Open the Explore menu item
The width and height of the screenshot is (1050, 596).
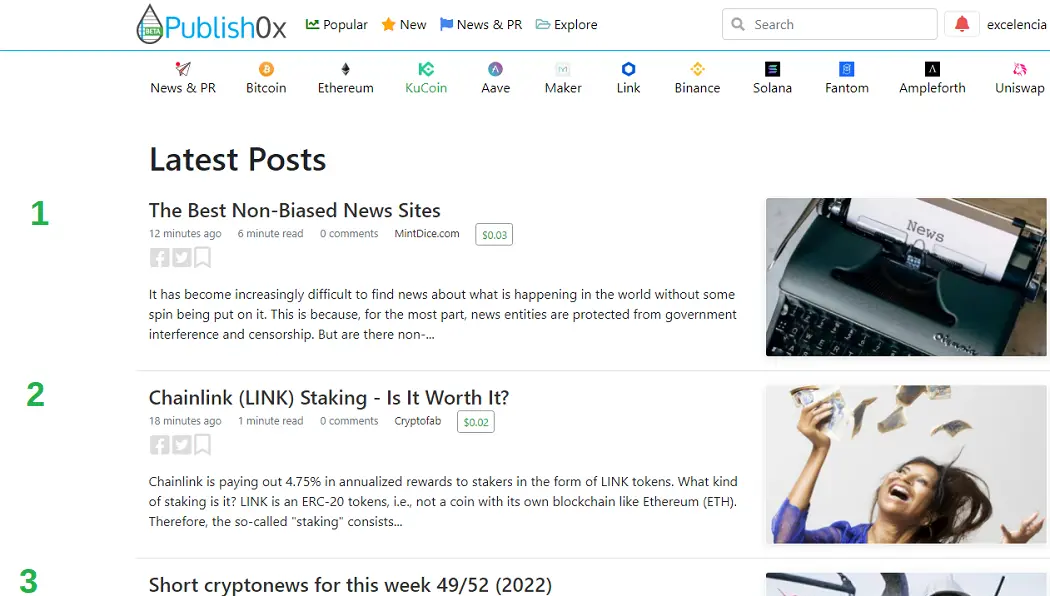(567, 25)
